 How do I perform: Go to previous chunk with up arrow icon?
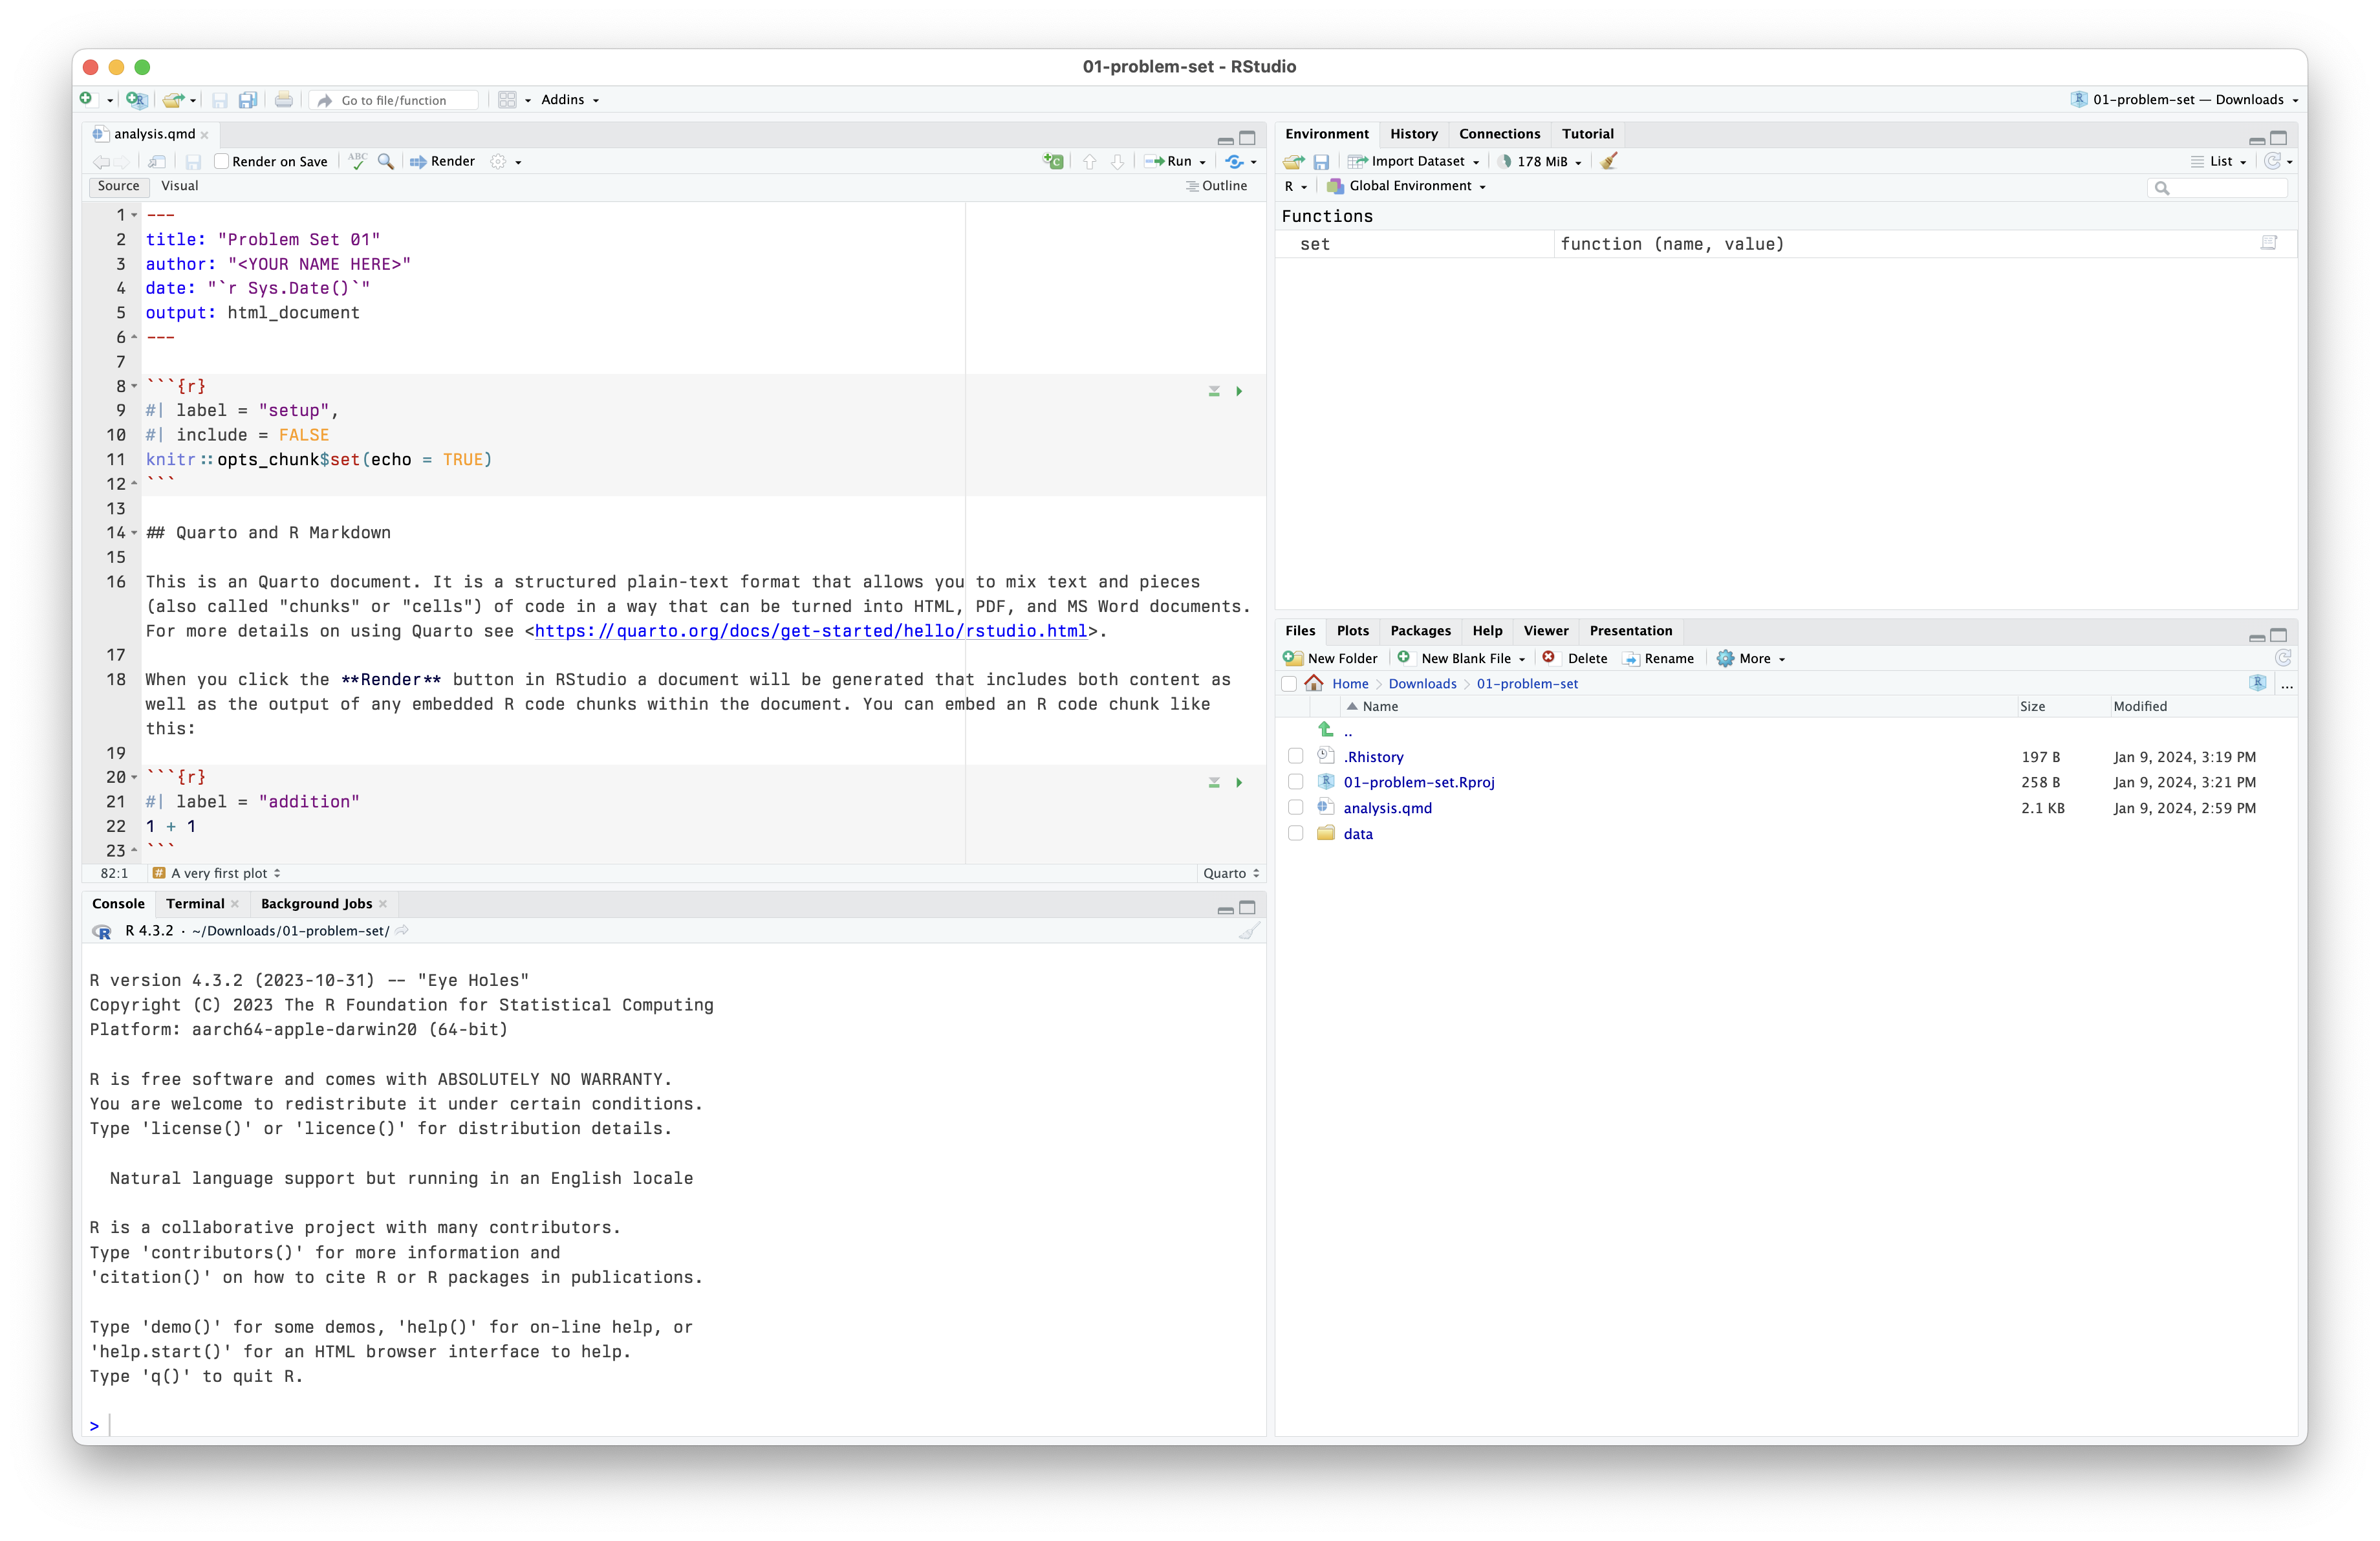click(x=1090, y=161)
